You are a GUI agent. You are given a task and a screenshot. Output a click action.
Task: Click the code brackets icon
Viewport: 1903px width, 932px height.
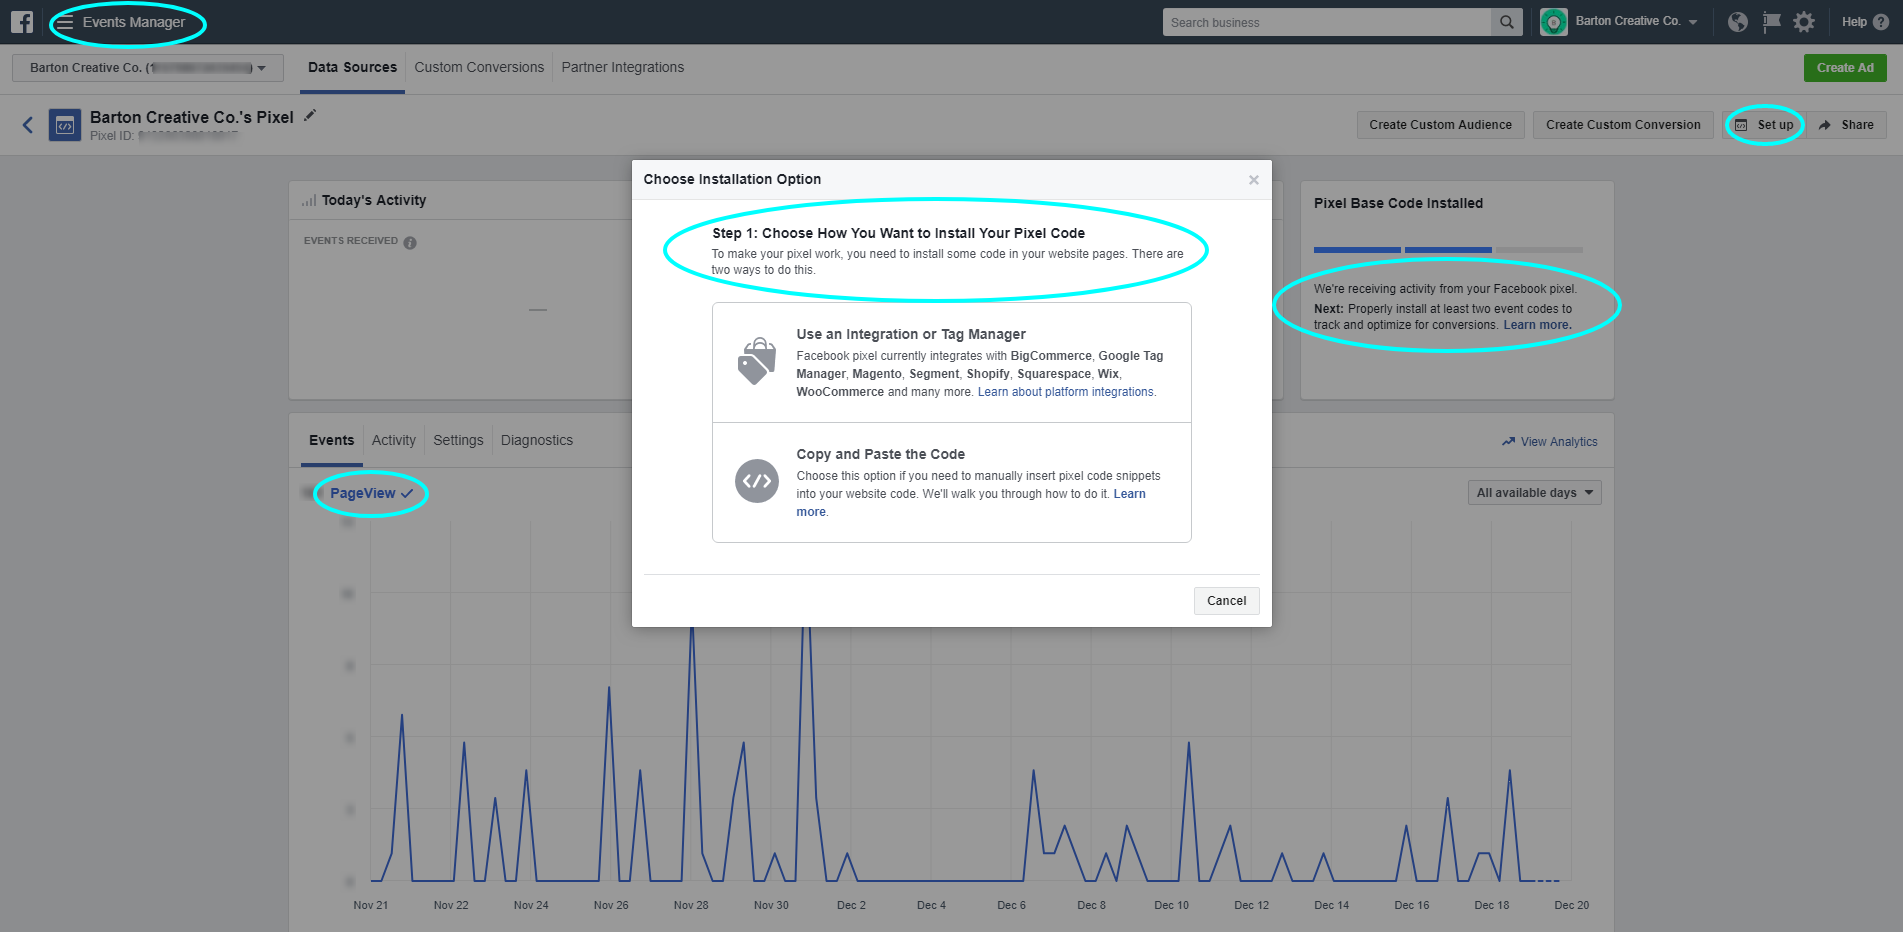pos(757,481)
